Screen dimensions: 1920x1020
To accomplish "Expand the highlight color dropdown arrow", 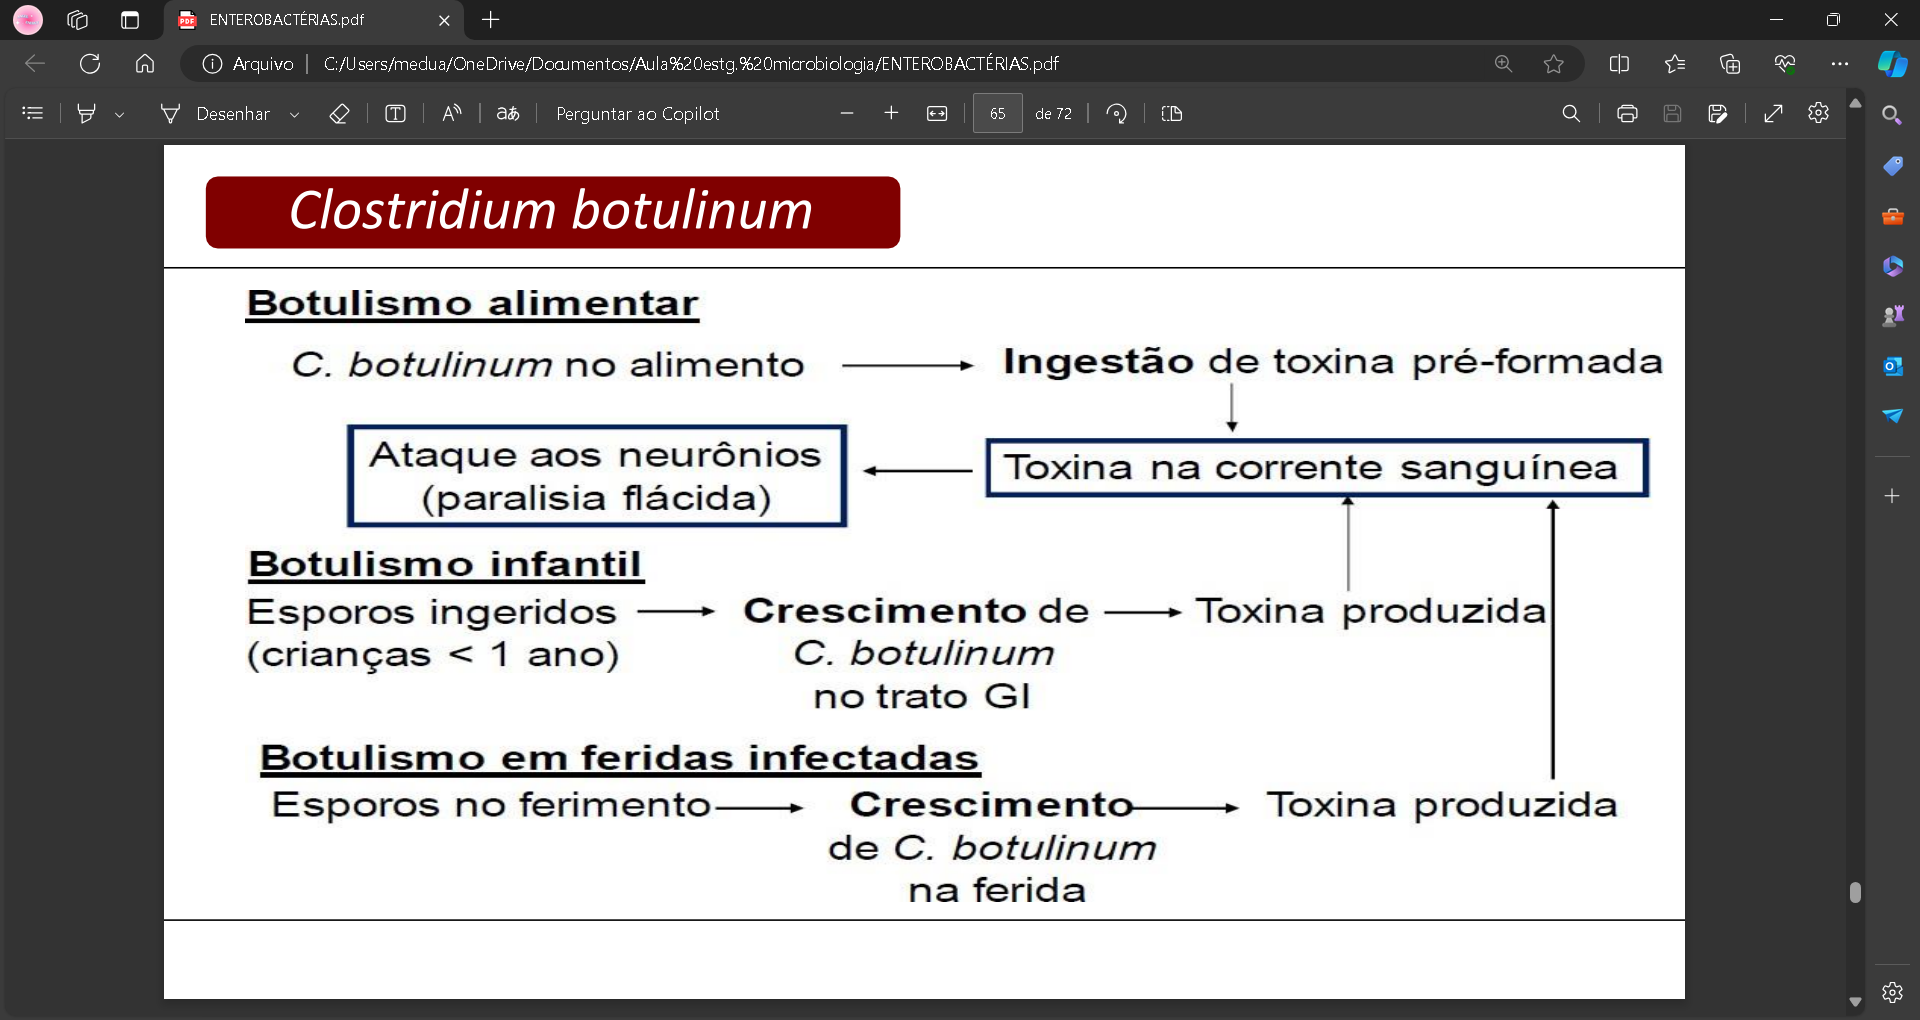I will pyautogui.click(x=120, y=115).
